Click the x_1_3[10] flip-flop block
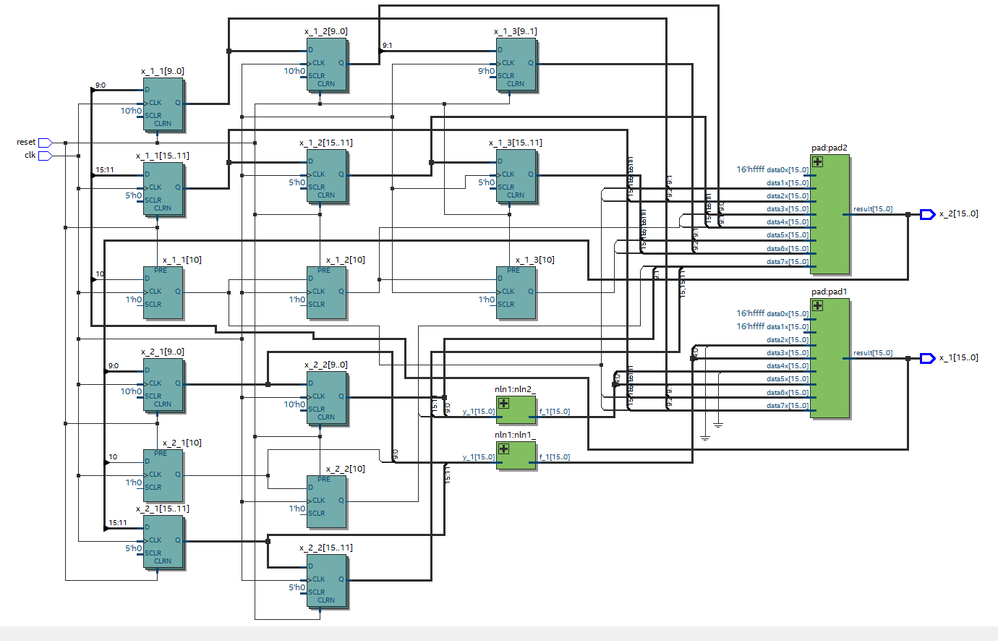Viewport: 998px width, 641px height. 516,293
